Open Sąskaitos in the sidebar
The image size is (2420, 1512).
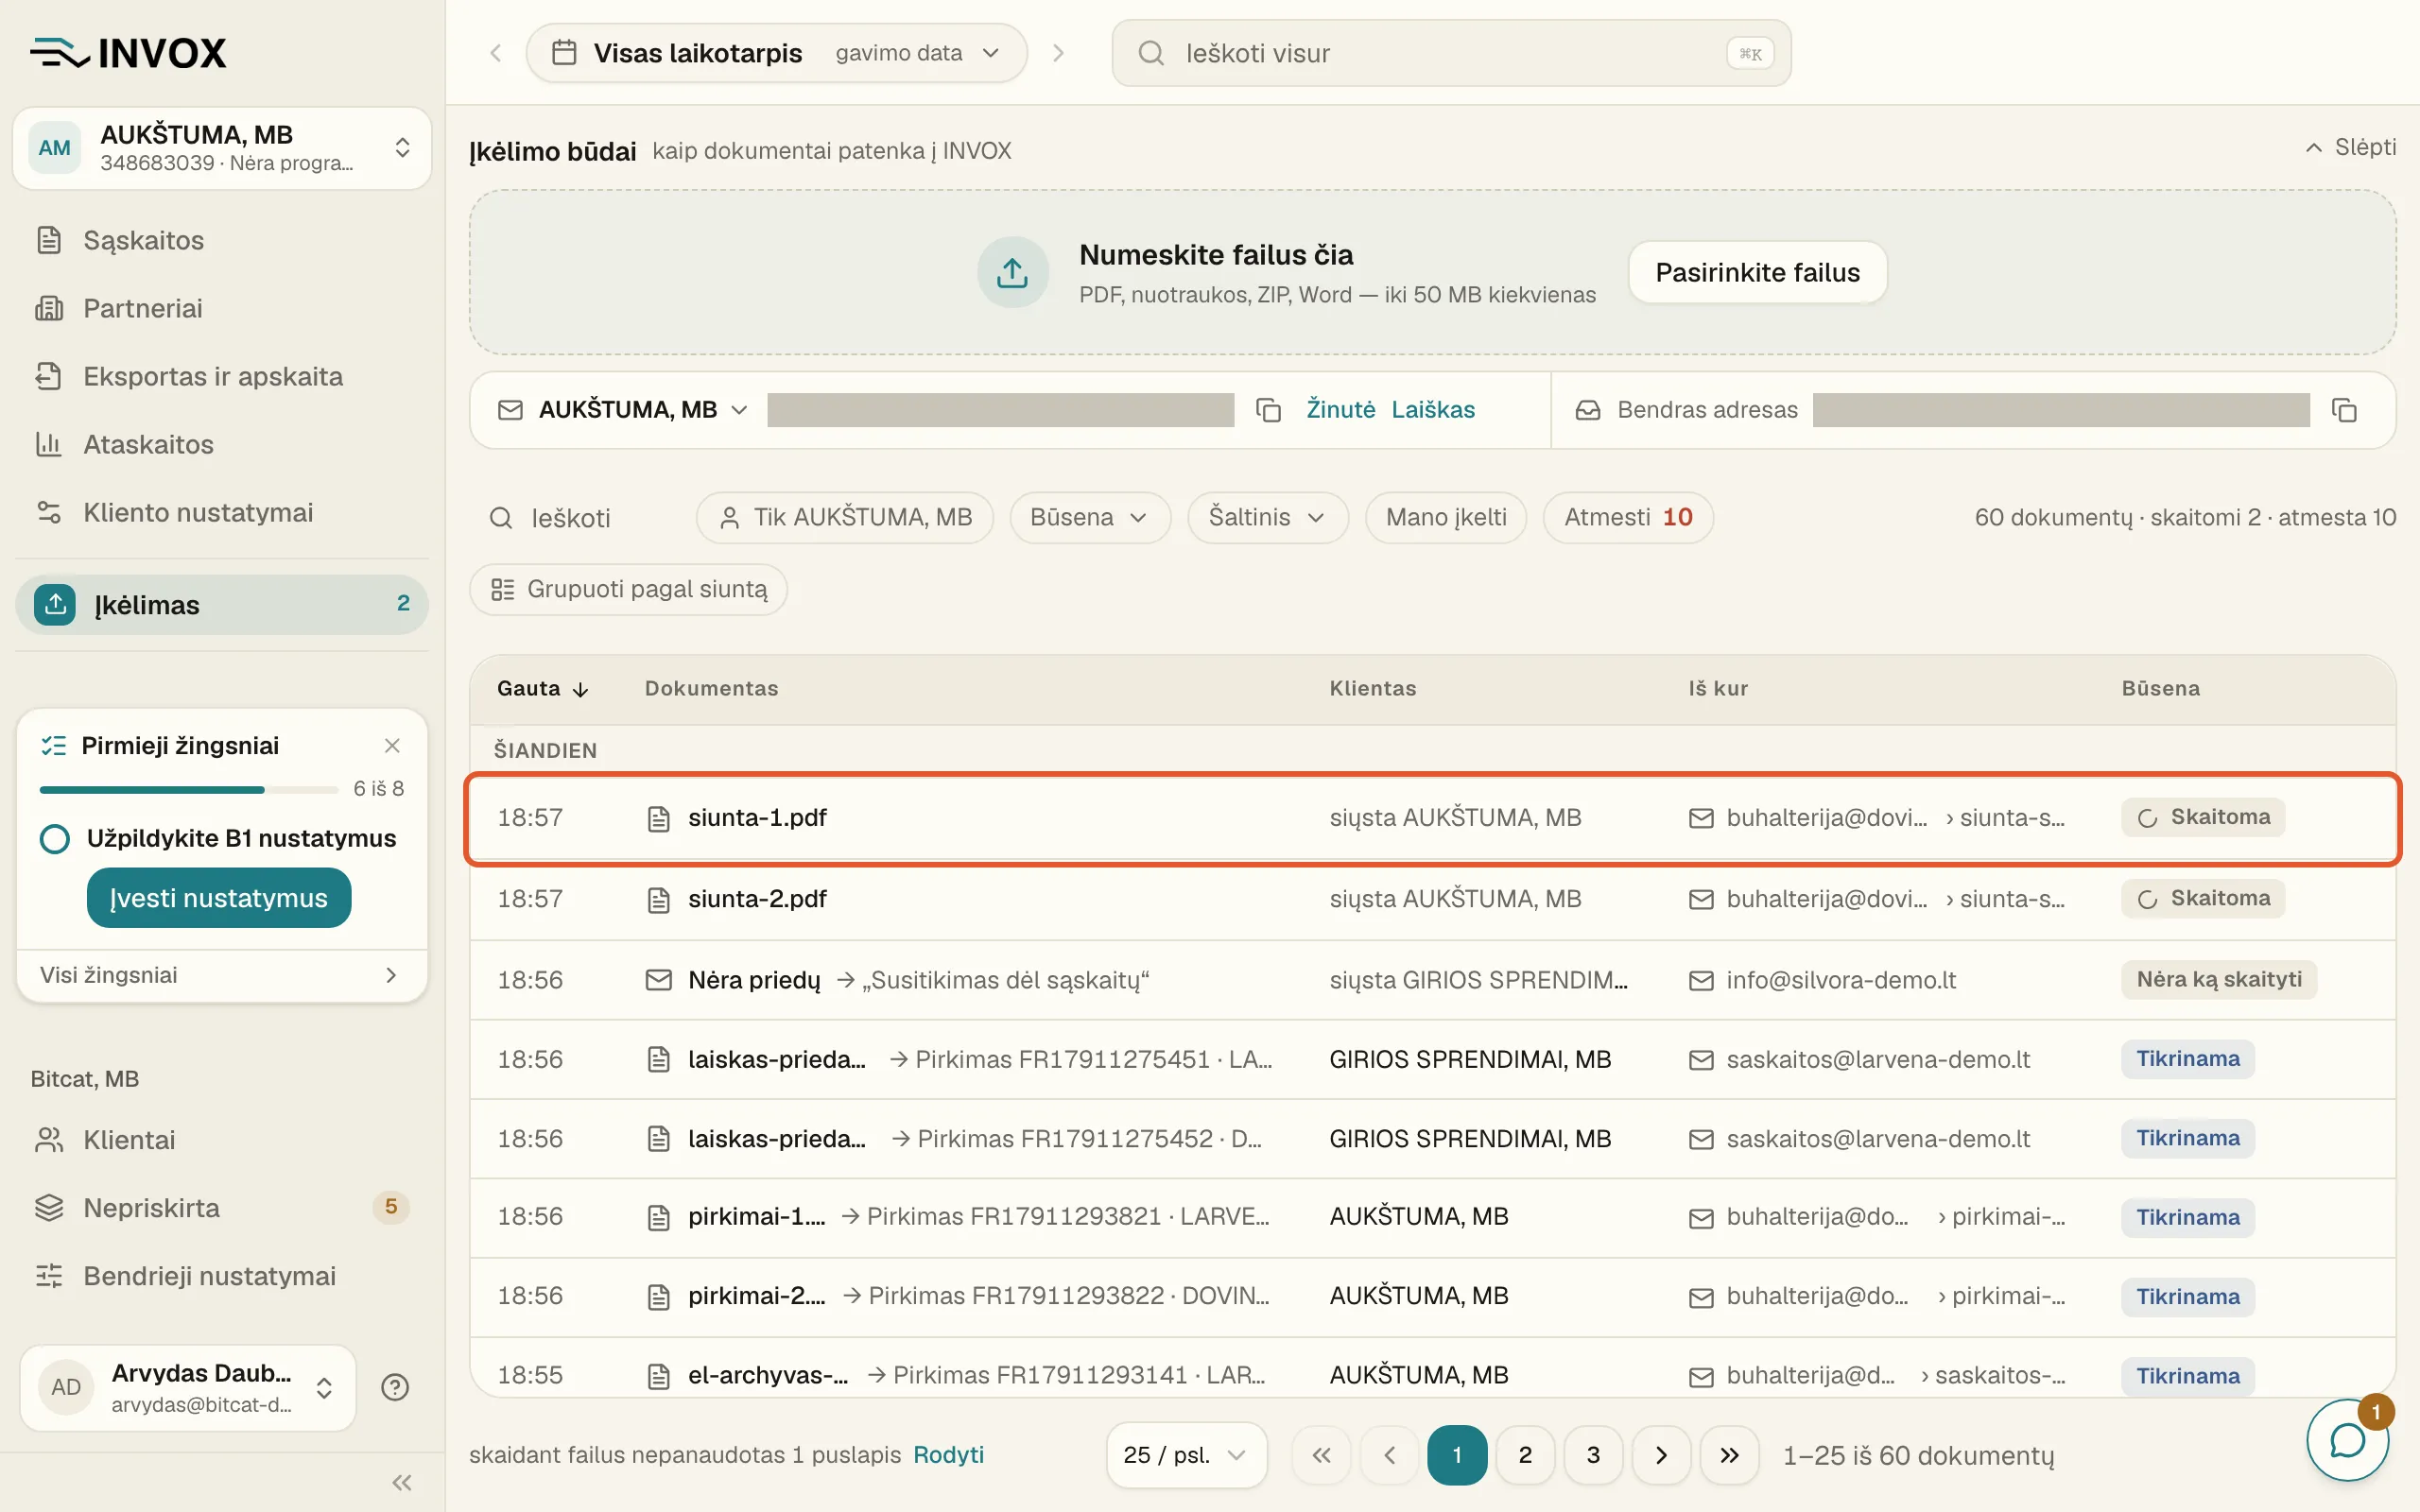point(222,240)
